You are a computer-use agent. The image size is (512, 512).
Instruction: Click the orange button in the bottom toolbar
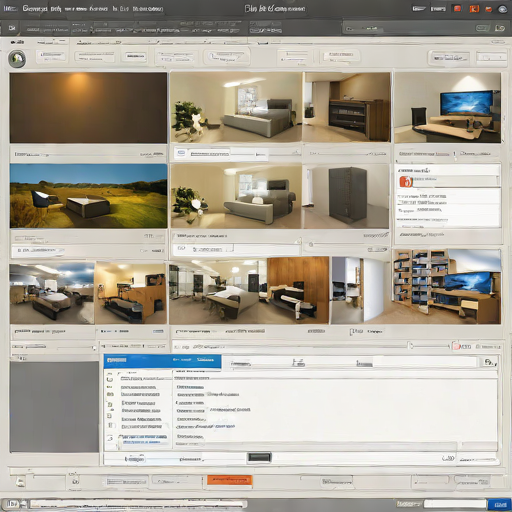coord(230,480)
